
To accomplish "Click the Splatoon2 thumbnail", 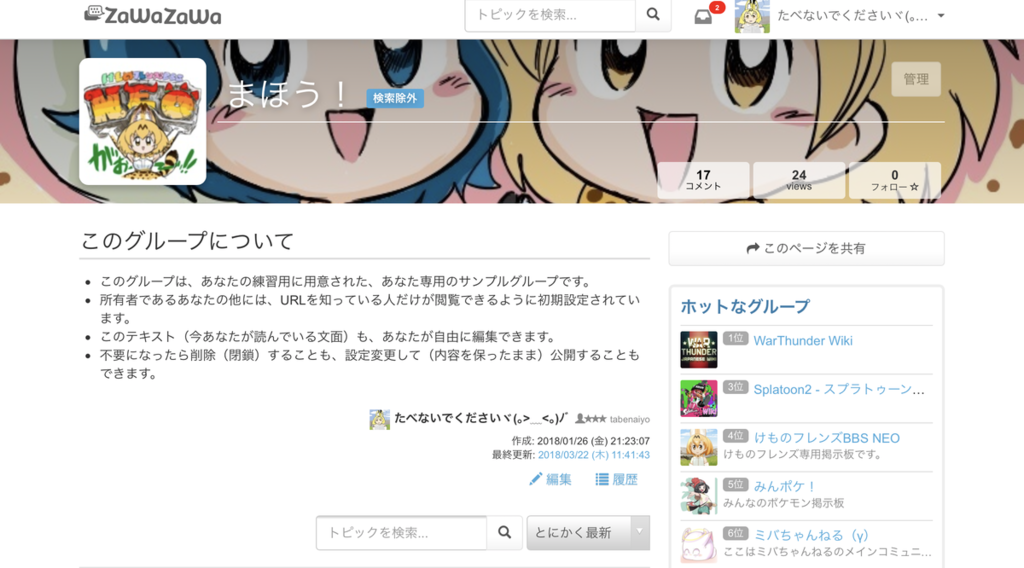I will pyautogui.click(x=699, y=398).
